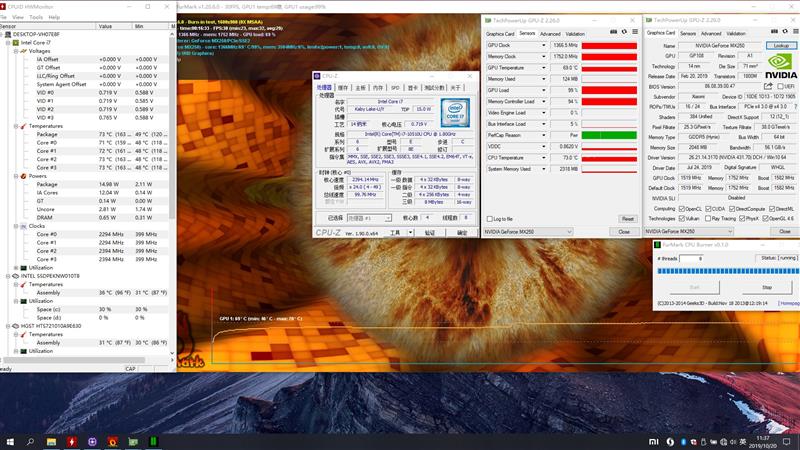Open the GPU Clock sensor dropdown
The width and height of the screenshot is (800, 450).
pos(543,45)
